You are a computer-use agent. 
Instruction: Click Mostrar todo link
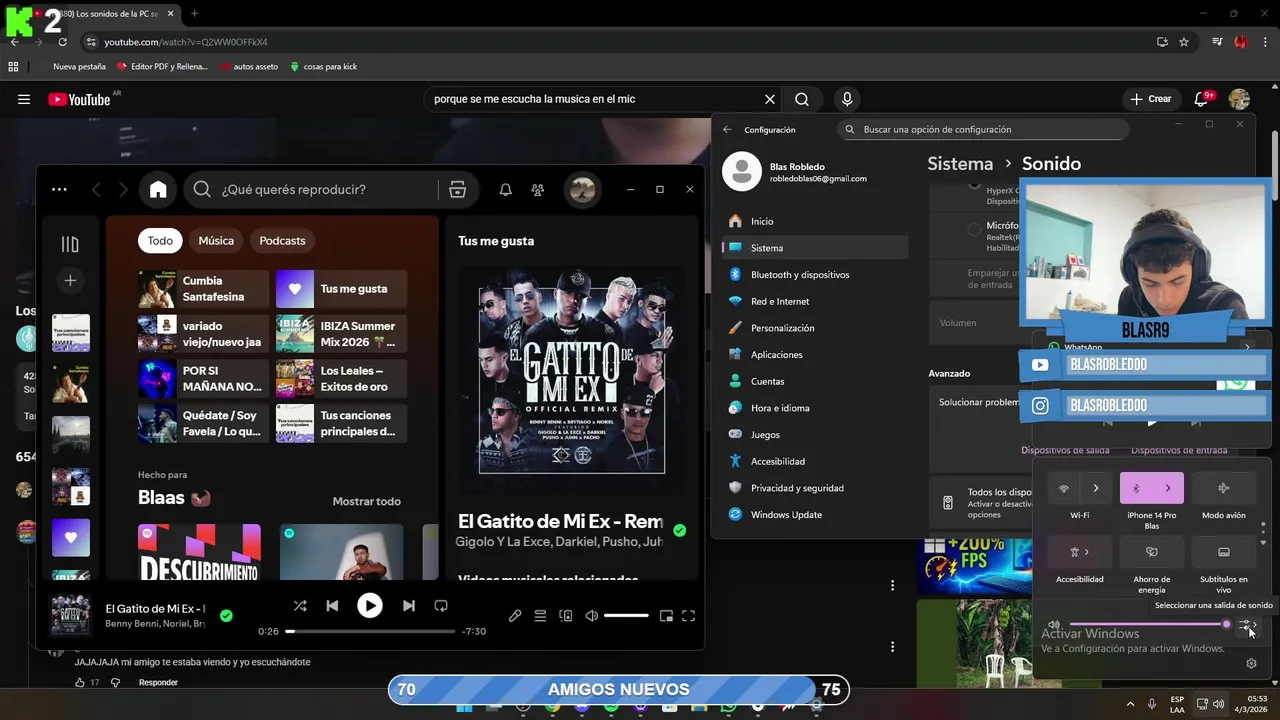366,501
